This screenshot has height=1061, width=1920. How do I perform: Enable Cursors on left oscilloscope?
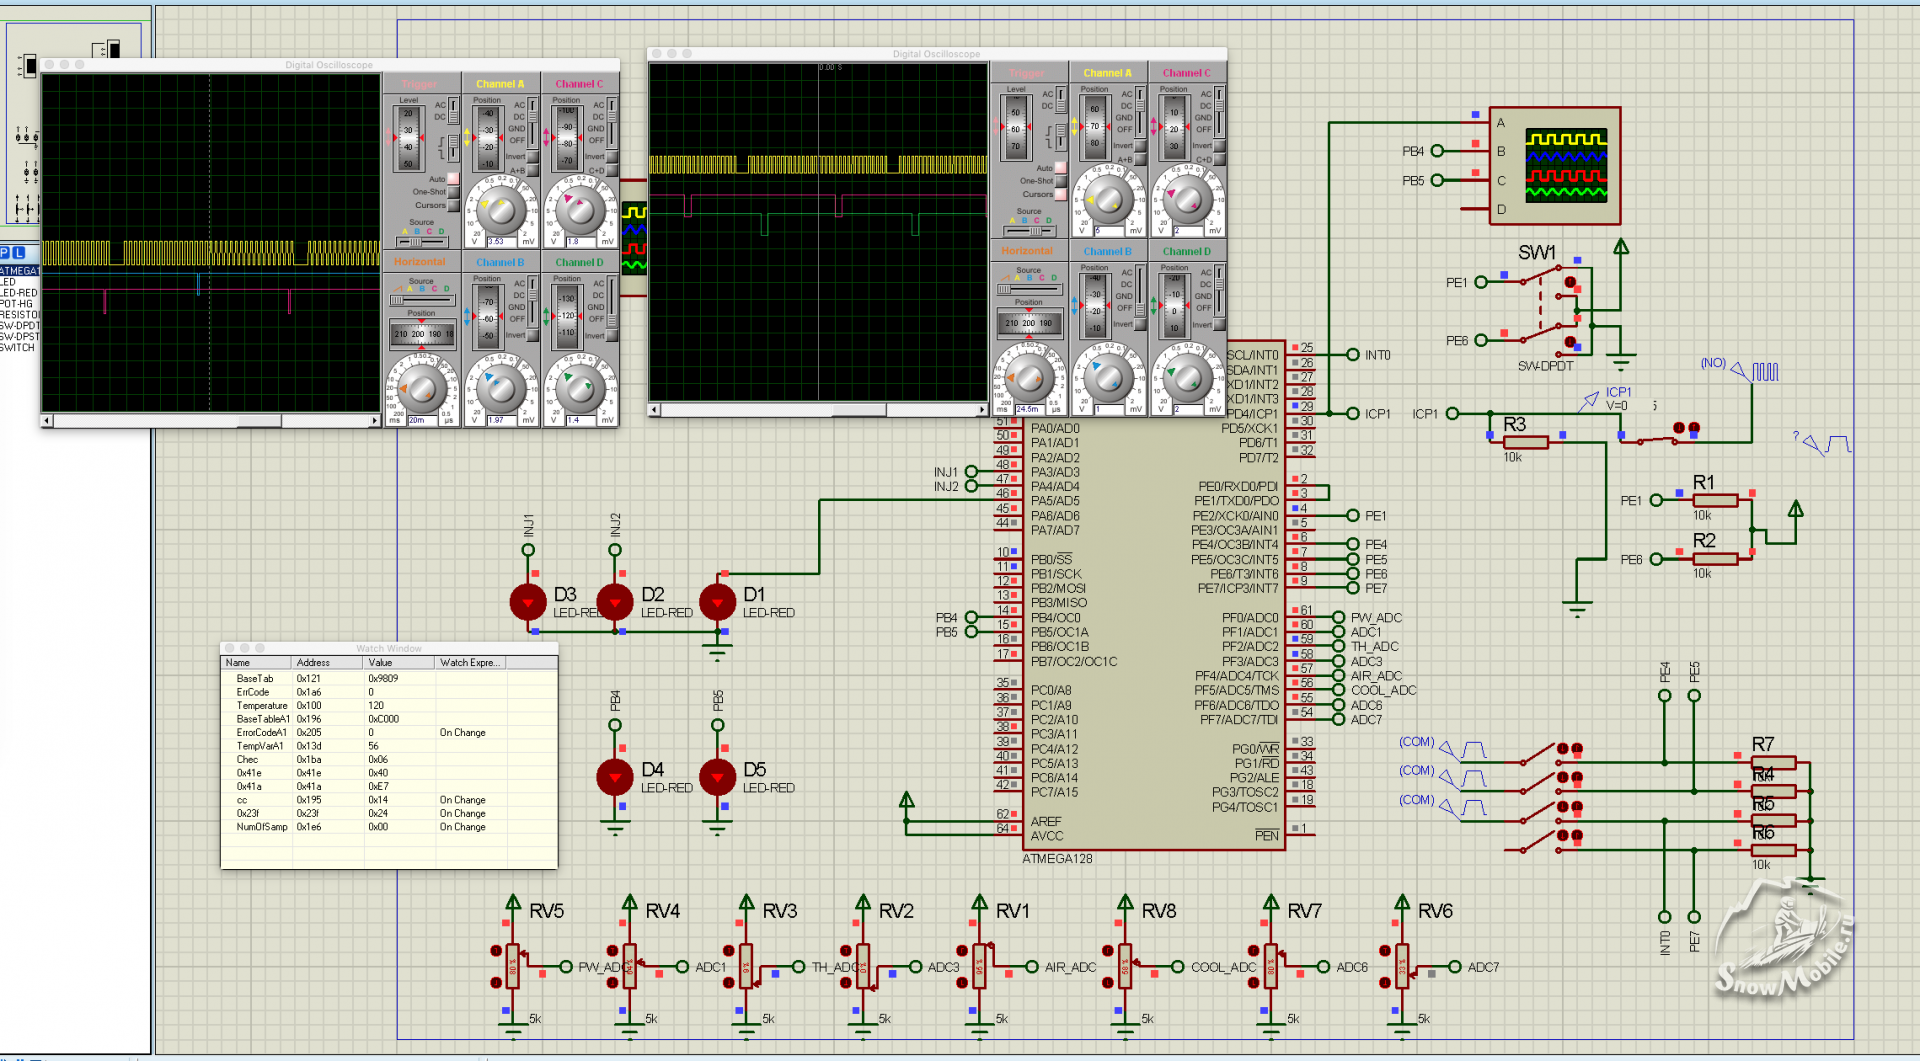[x=453, y=205]
